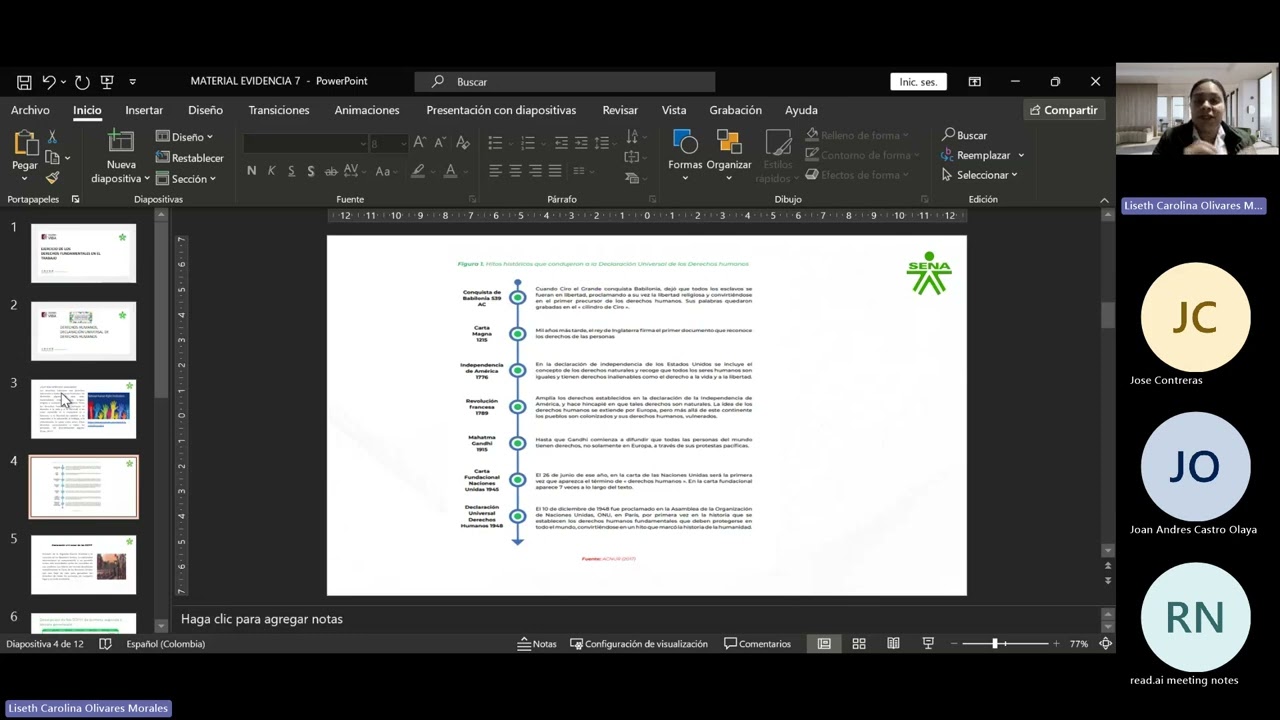Select slide 3 thumbnail
Screen dimensions: 1280x720
click(84, 409)
